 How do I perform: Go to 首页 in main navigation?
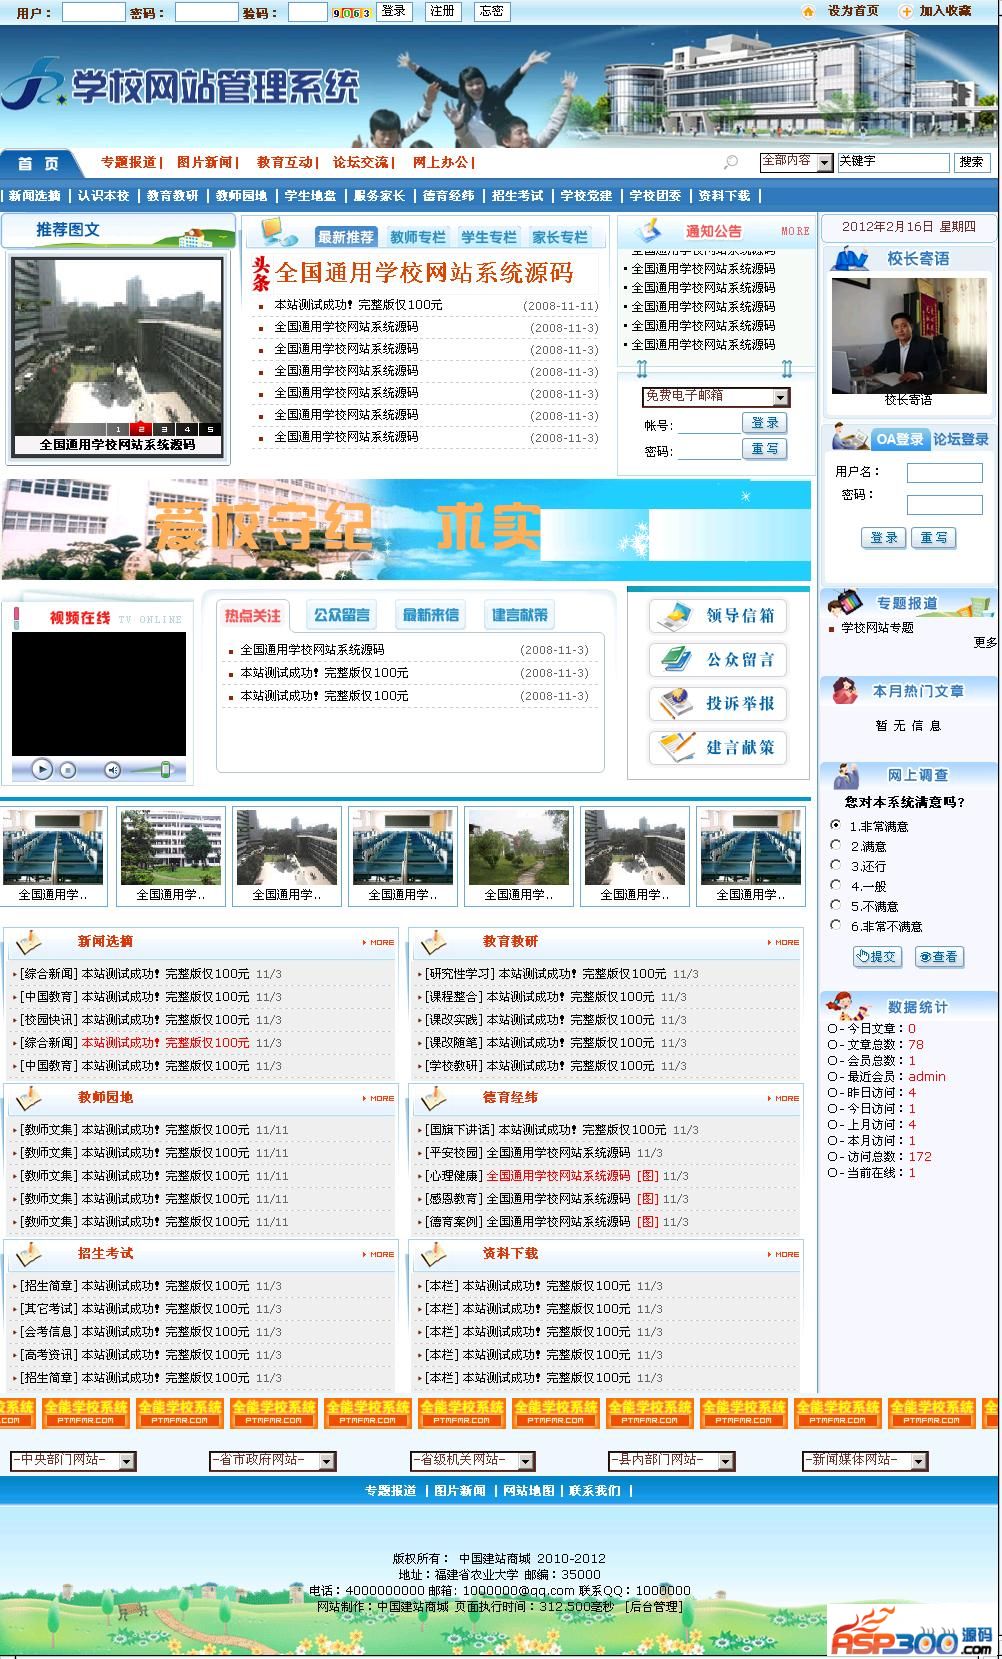38,164
